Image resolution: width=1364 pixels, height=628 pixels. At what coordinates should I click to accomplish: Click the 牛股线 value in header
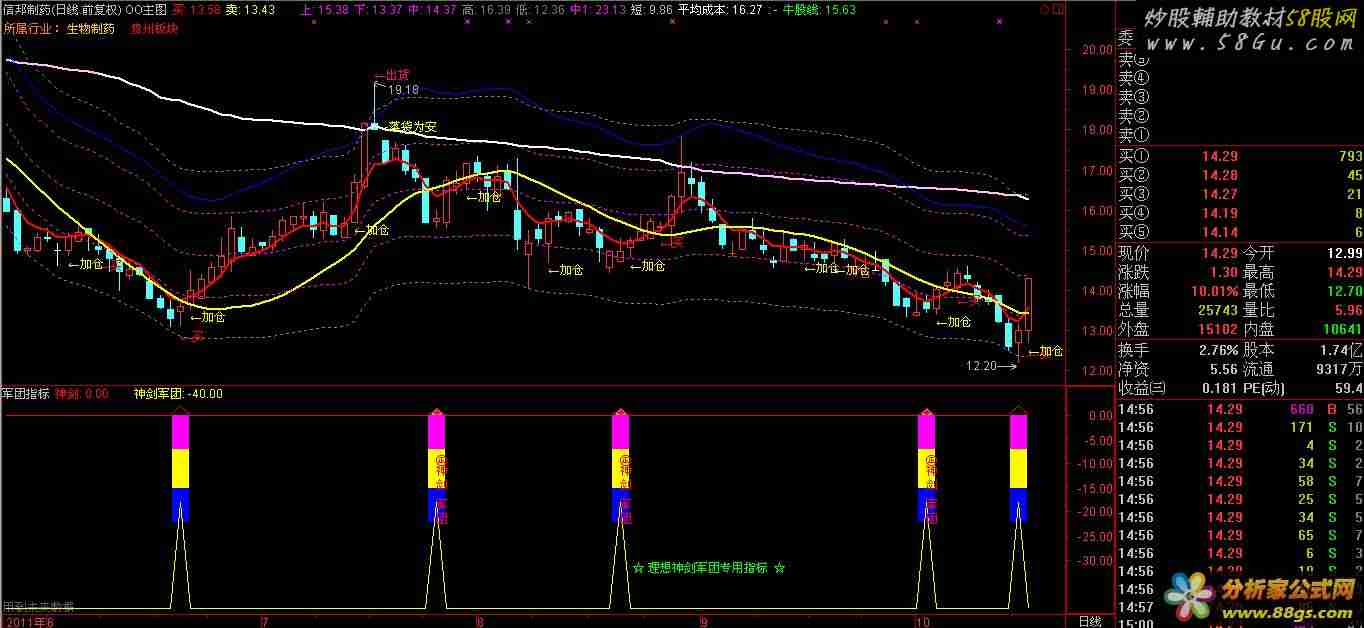[x=843, y=10]
